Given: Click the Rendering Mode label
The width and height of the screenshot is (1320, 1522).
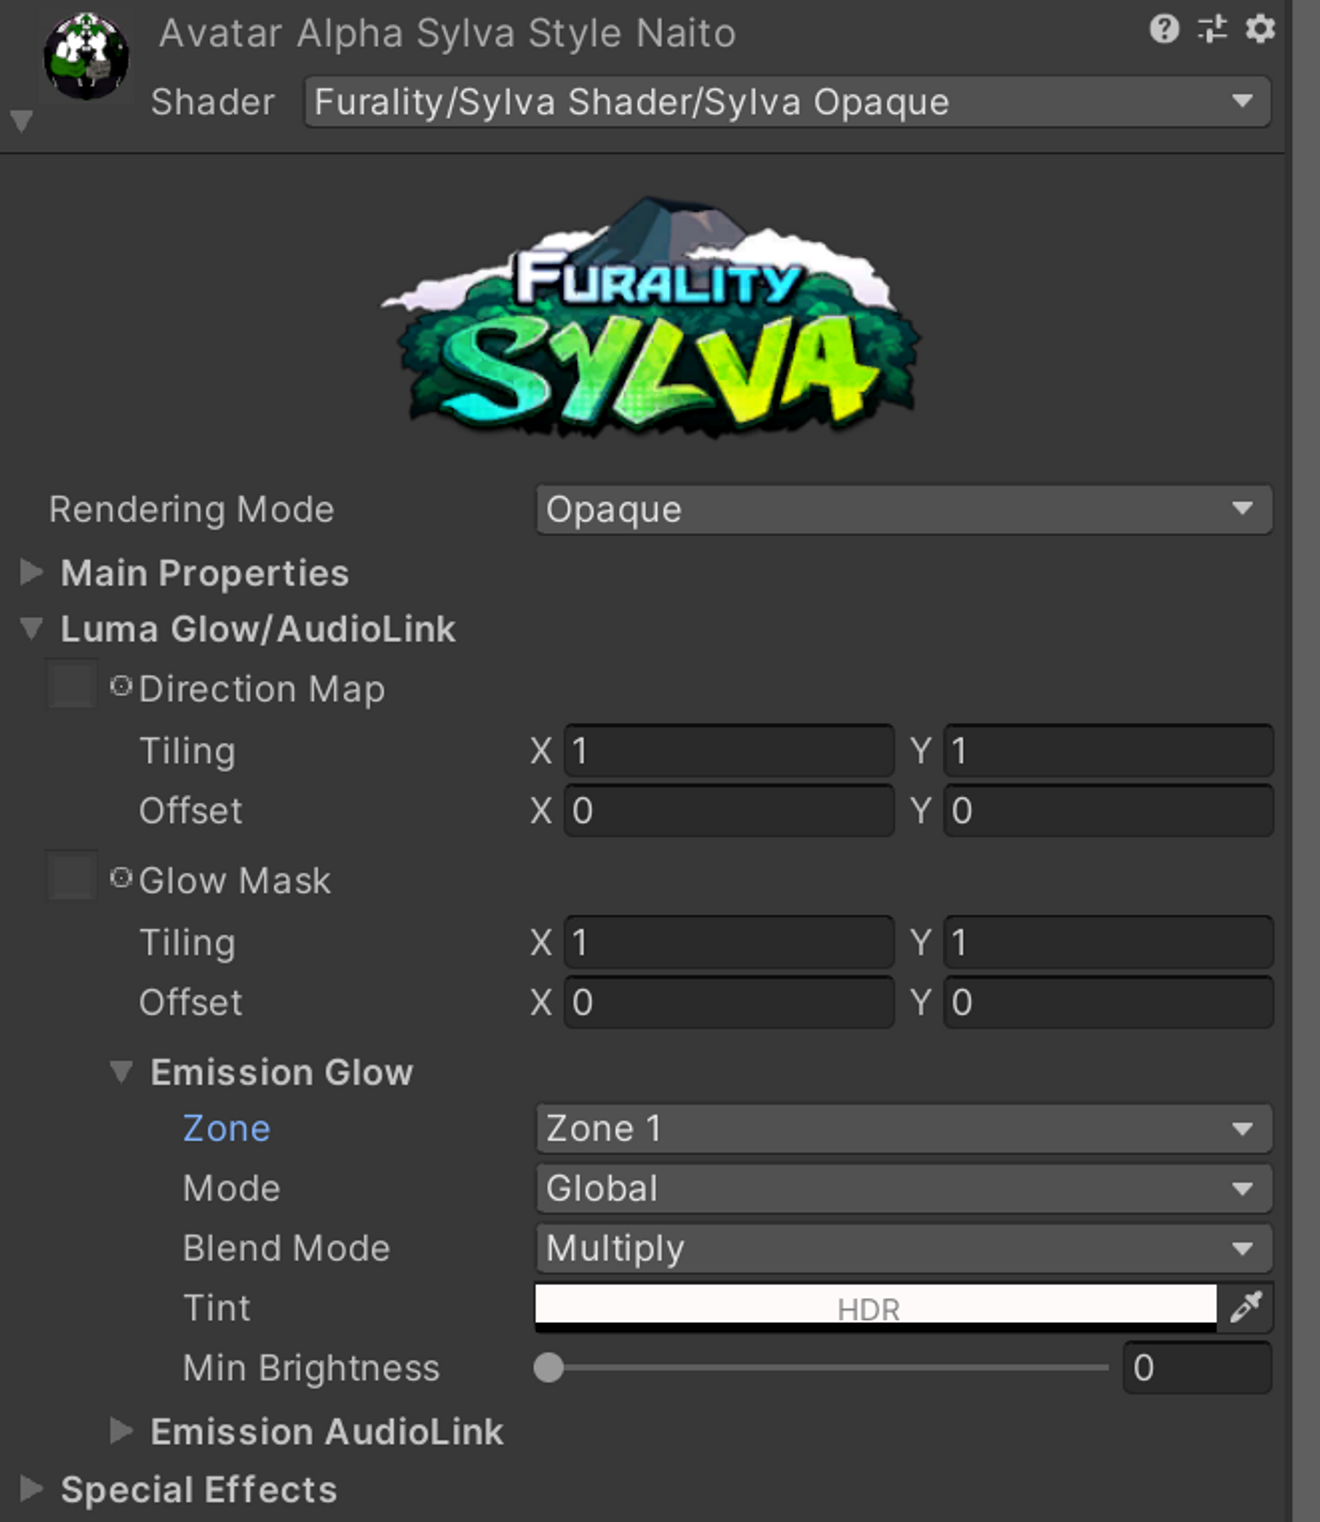Looking at the screenshot, I should [192, 510].
